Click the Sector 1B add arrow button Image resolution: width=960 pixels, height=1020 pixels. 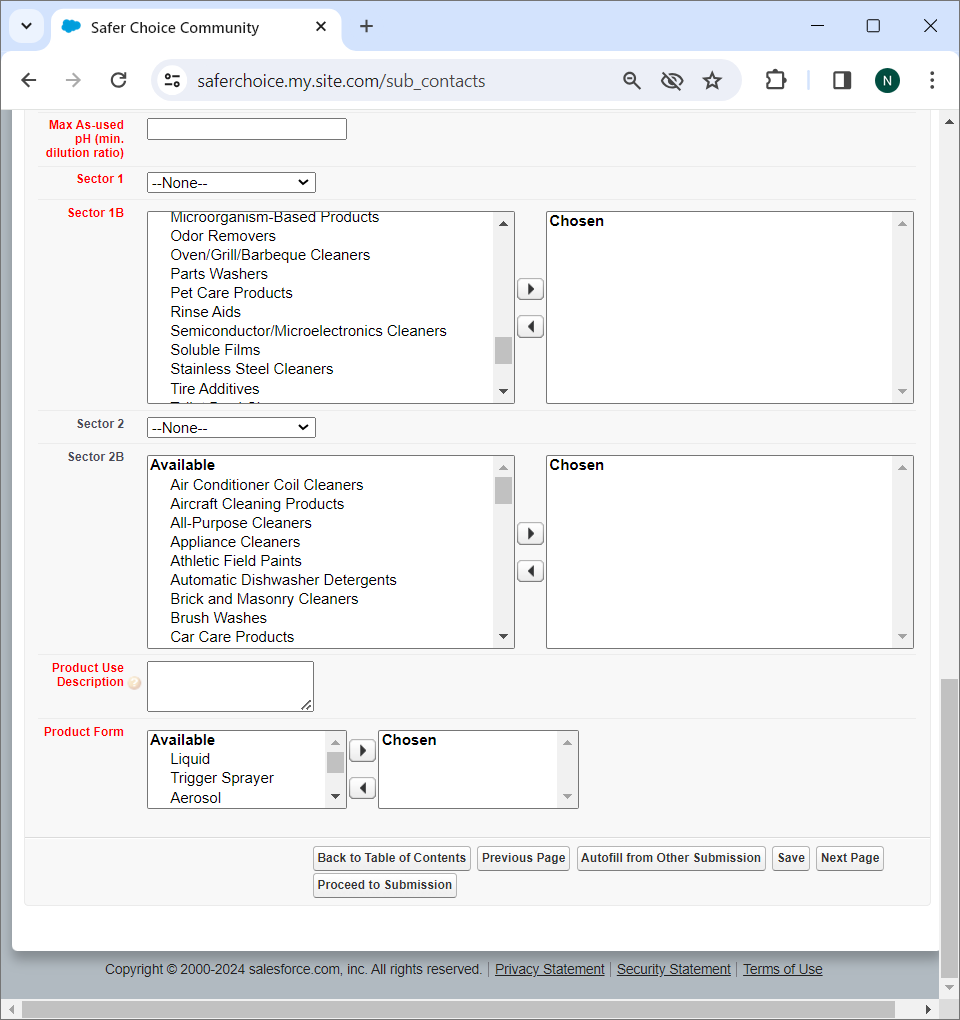coord(530,289)
